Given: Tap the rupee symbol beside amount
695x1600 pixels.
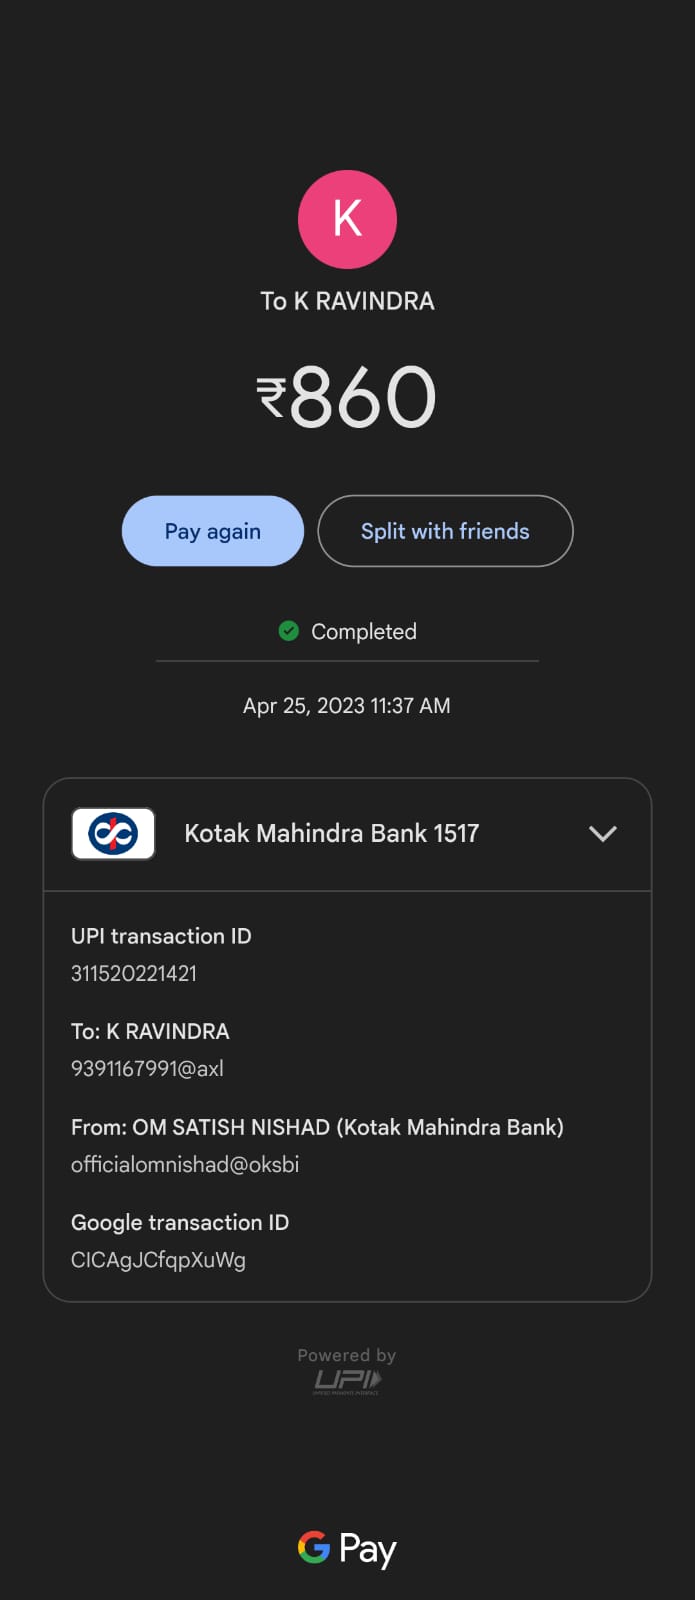Looking at the screenshot, I should 272,396.
